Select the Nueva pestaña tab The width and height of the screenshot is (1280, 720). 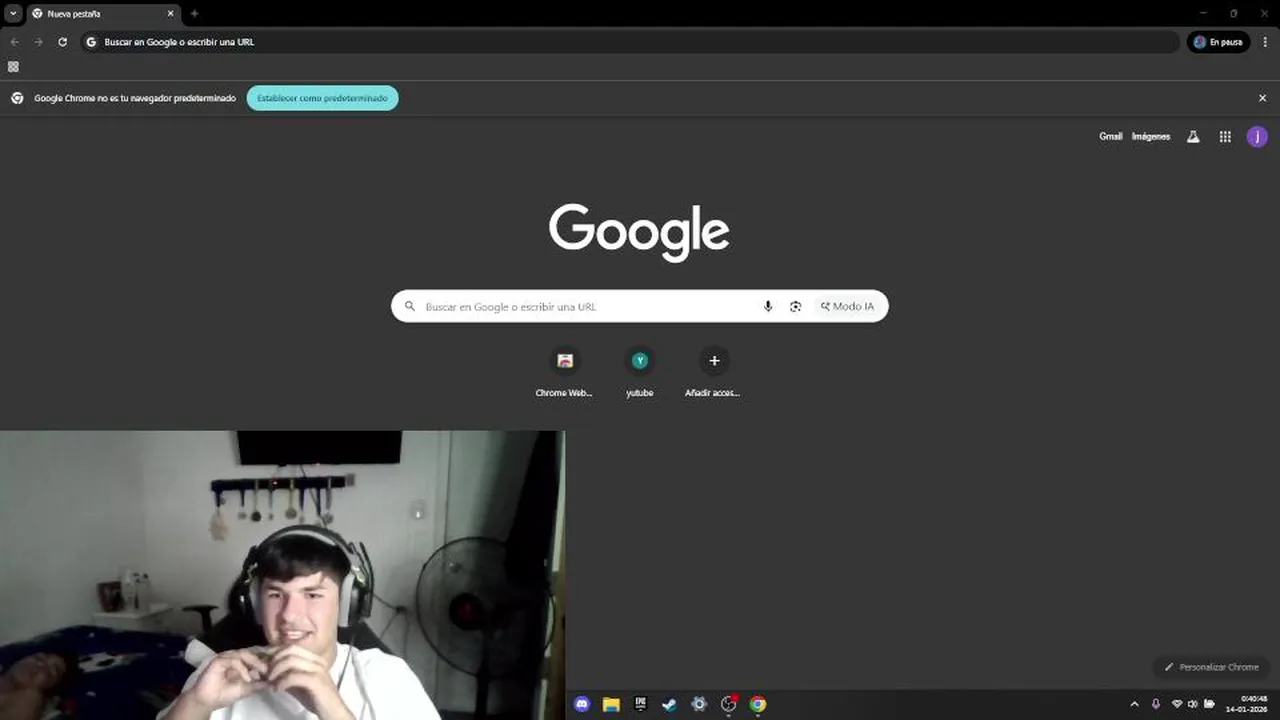pos(101,14)
